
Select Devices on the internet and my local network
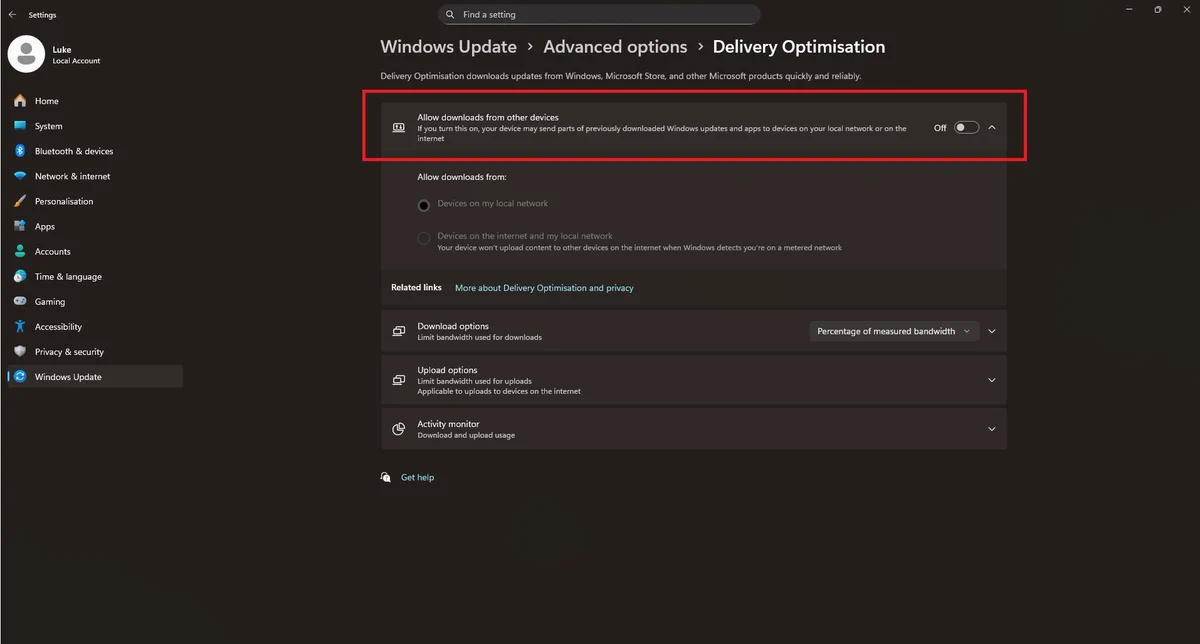coord(424,238)
